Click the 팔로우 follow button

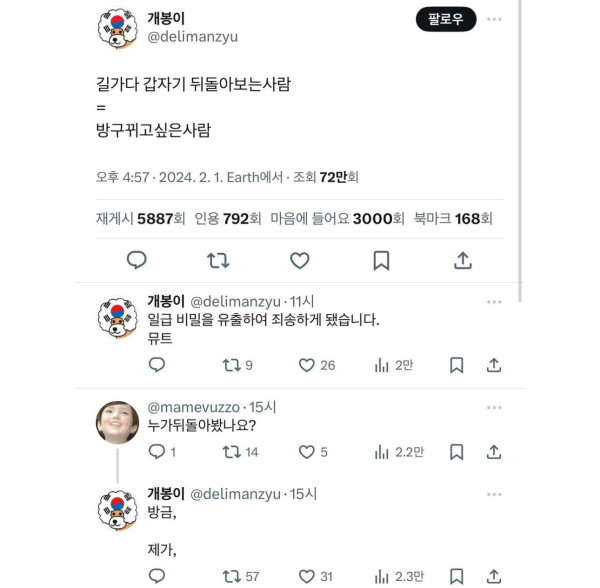click(x=446, y=19)
